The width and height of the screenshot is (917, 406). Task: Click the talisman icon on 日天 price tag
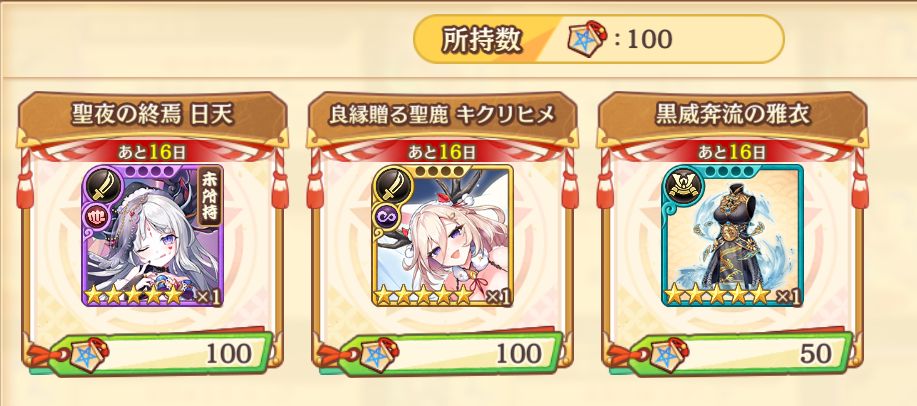point(89,354)
